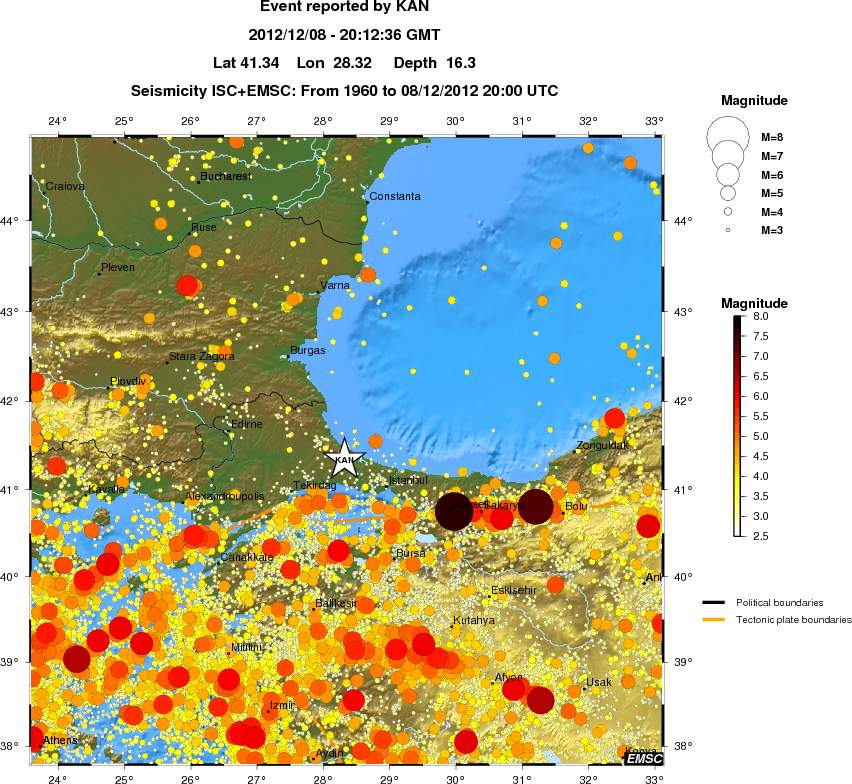Click the event date 2012/12/08 - 20:12:36 GMT
The width and height of the screenshot is (852, 784).
[x=344, y=35]
